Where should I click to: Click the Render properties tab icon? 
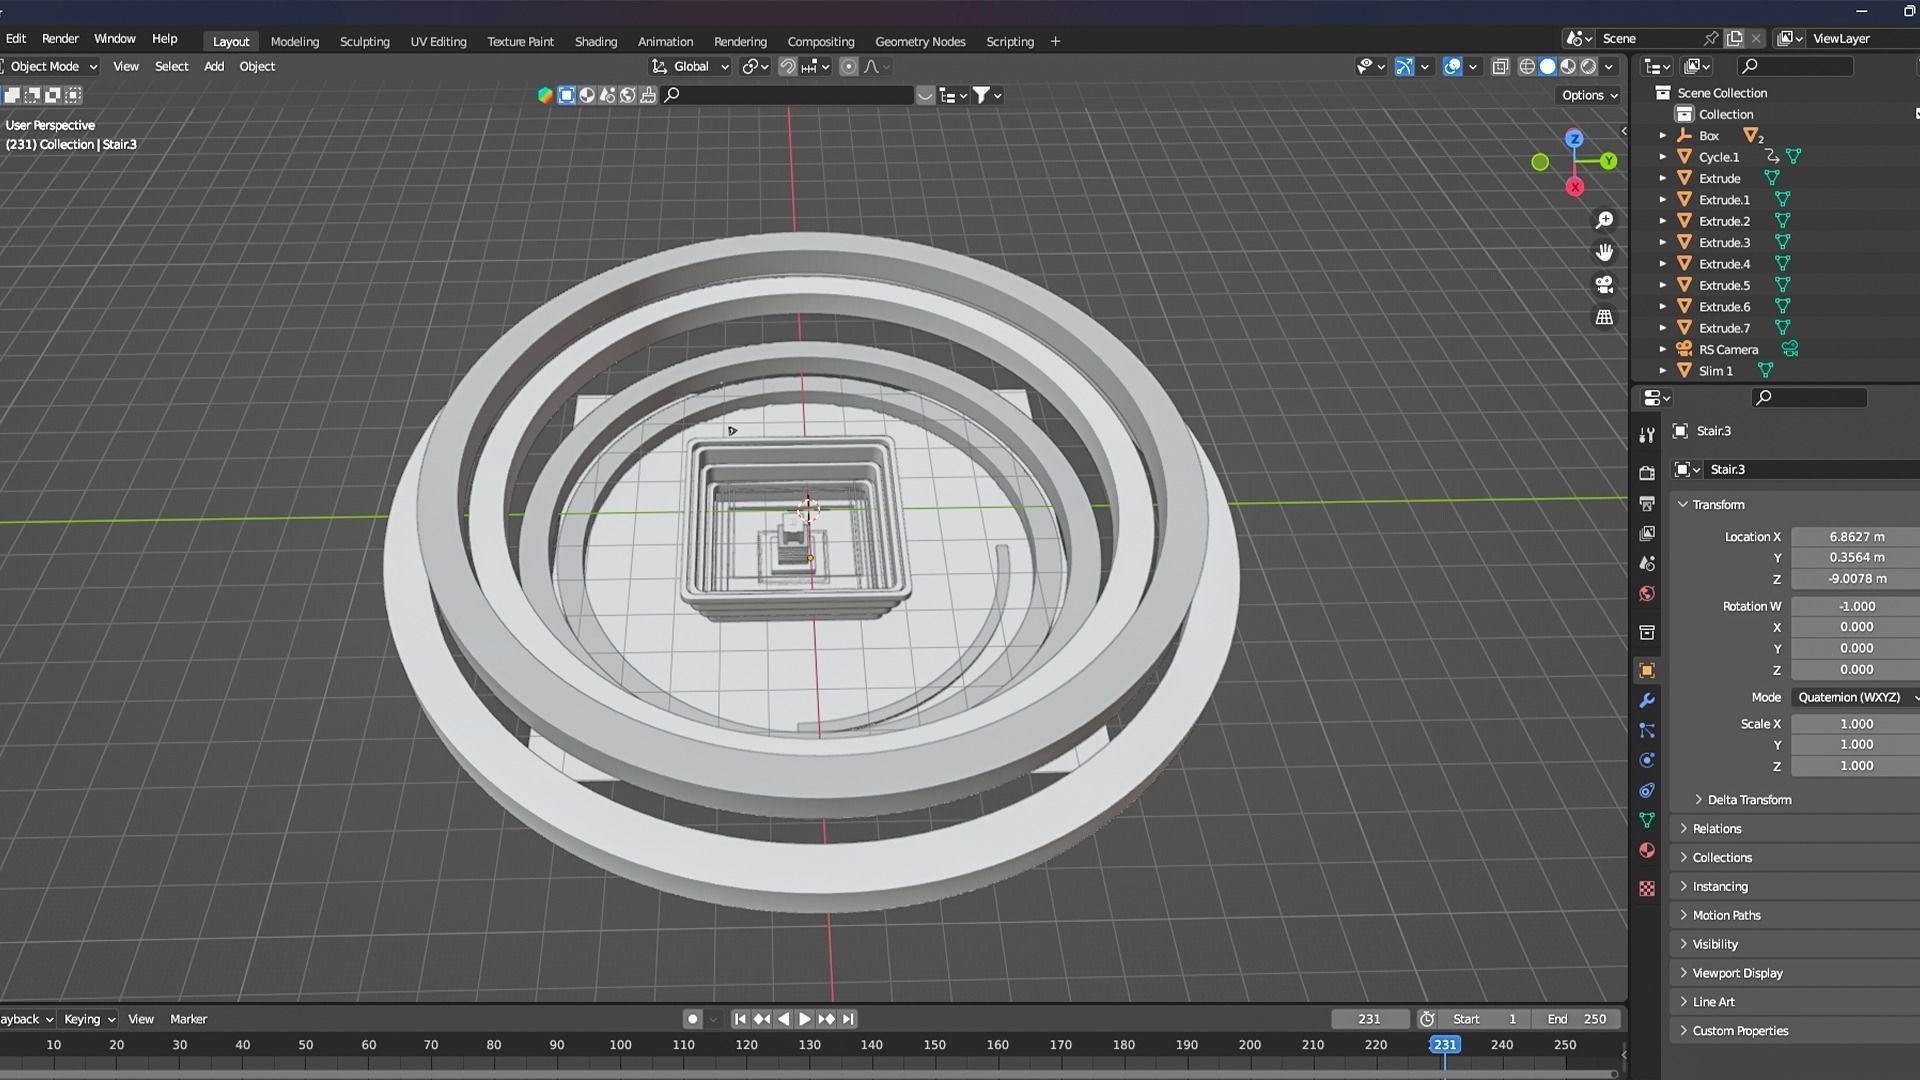(1647, 473)
